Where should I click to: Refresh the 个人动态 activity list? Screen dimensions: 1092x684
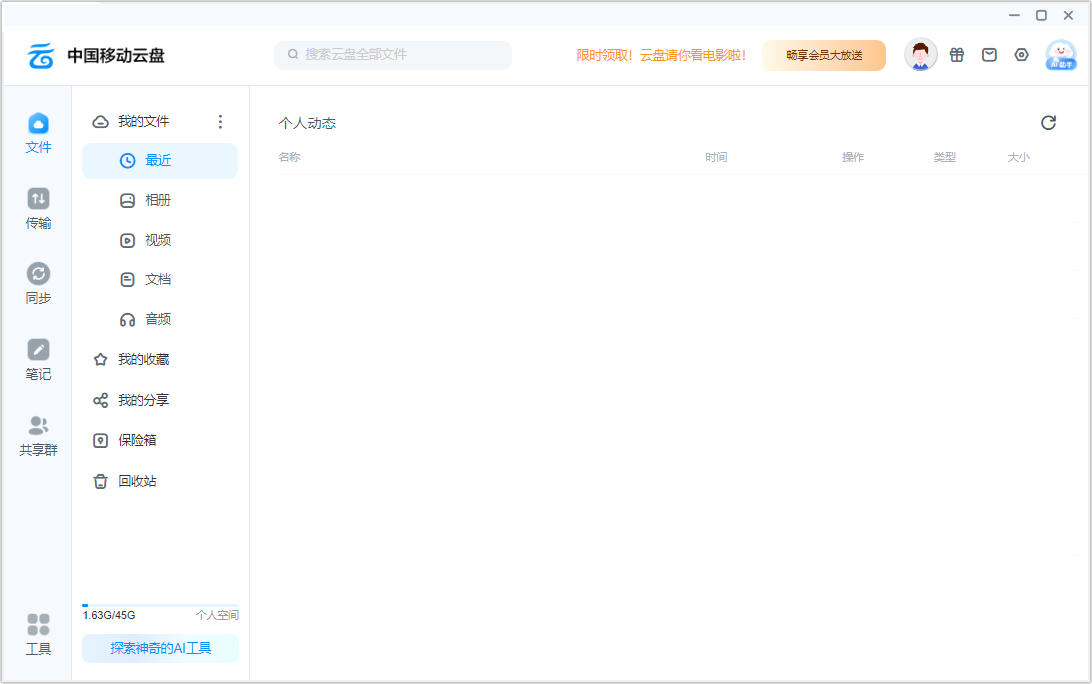point(1048,122)
